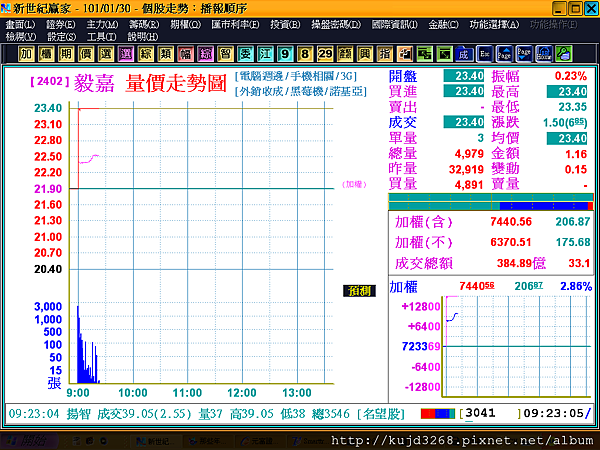Click the yellow 選 toolbar button

point(106,54)
